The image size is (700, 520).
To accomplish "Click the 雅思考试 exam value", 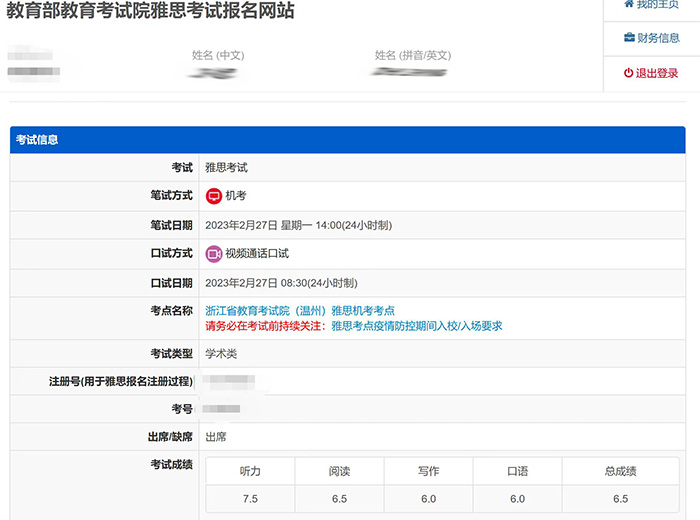I will click(226, 167).
